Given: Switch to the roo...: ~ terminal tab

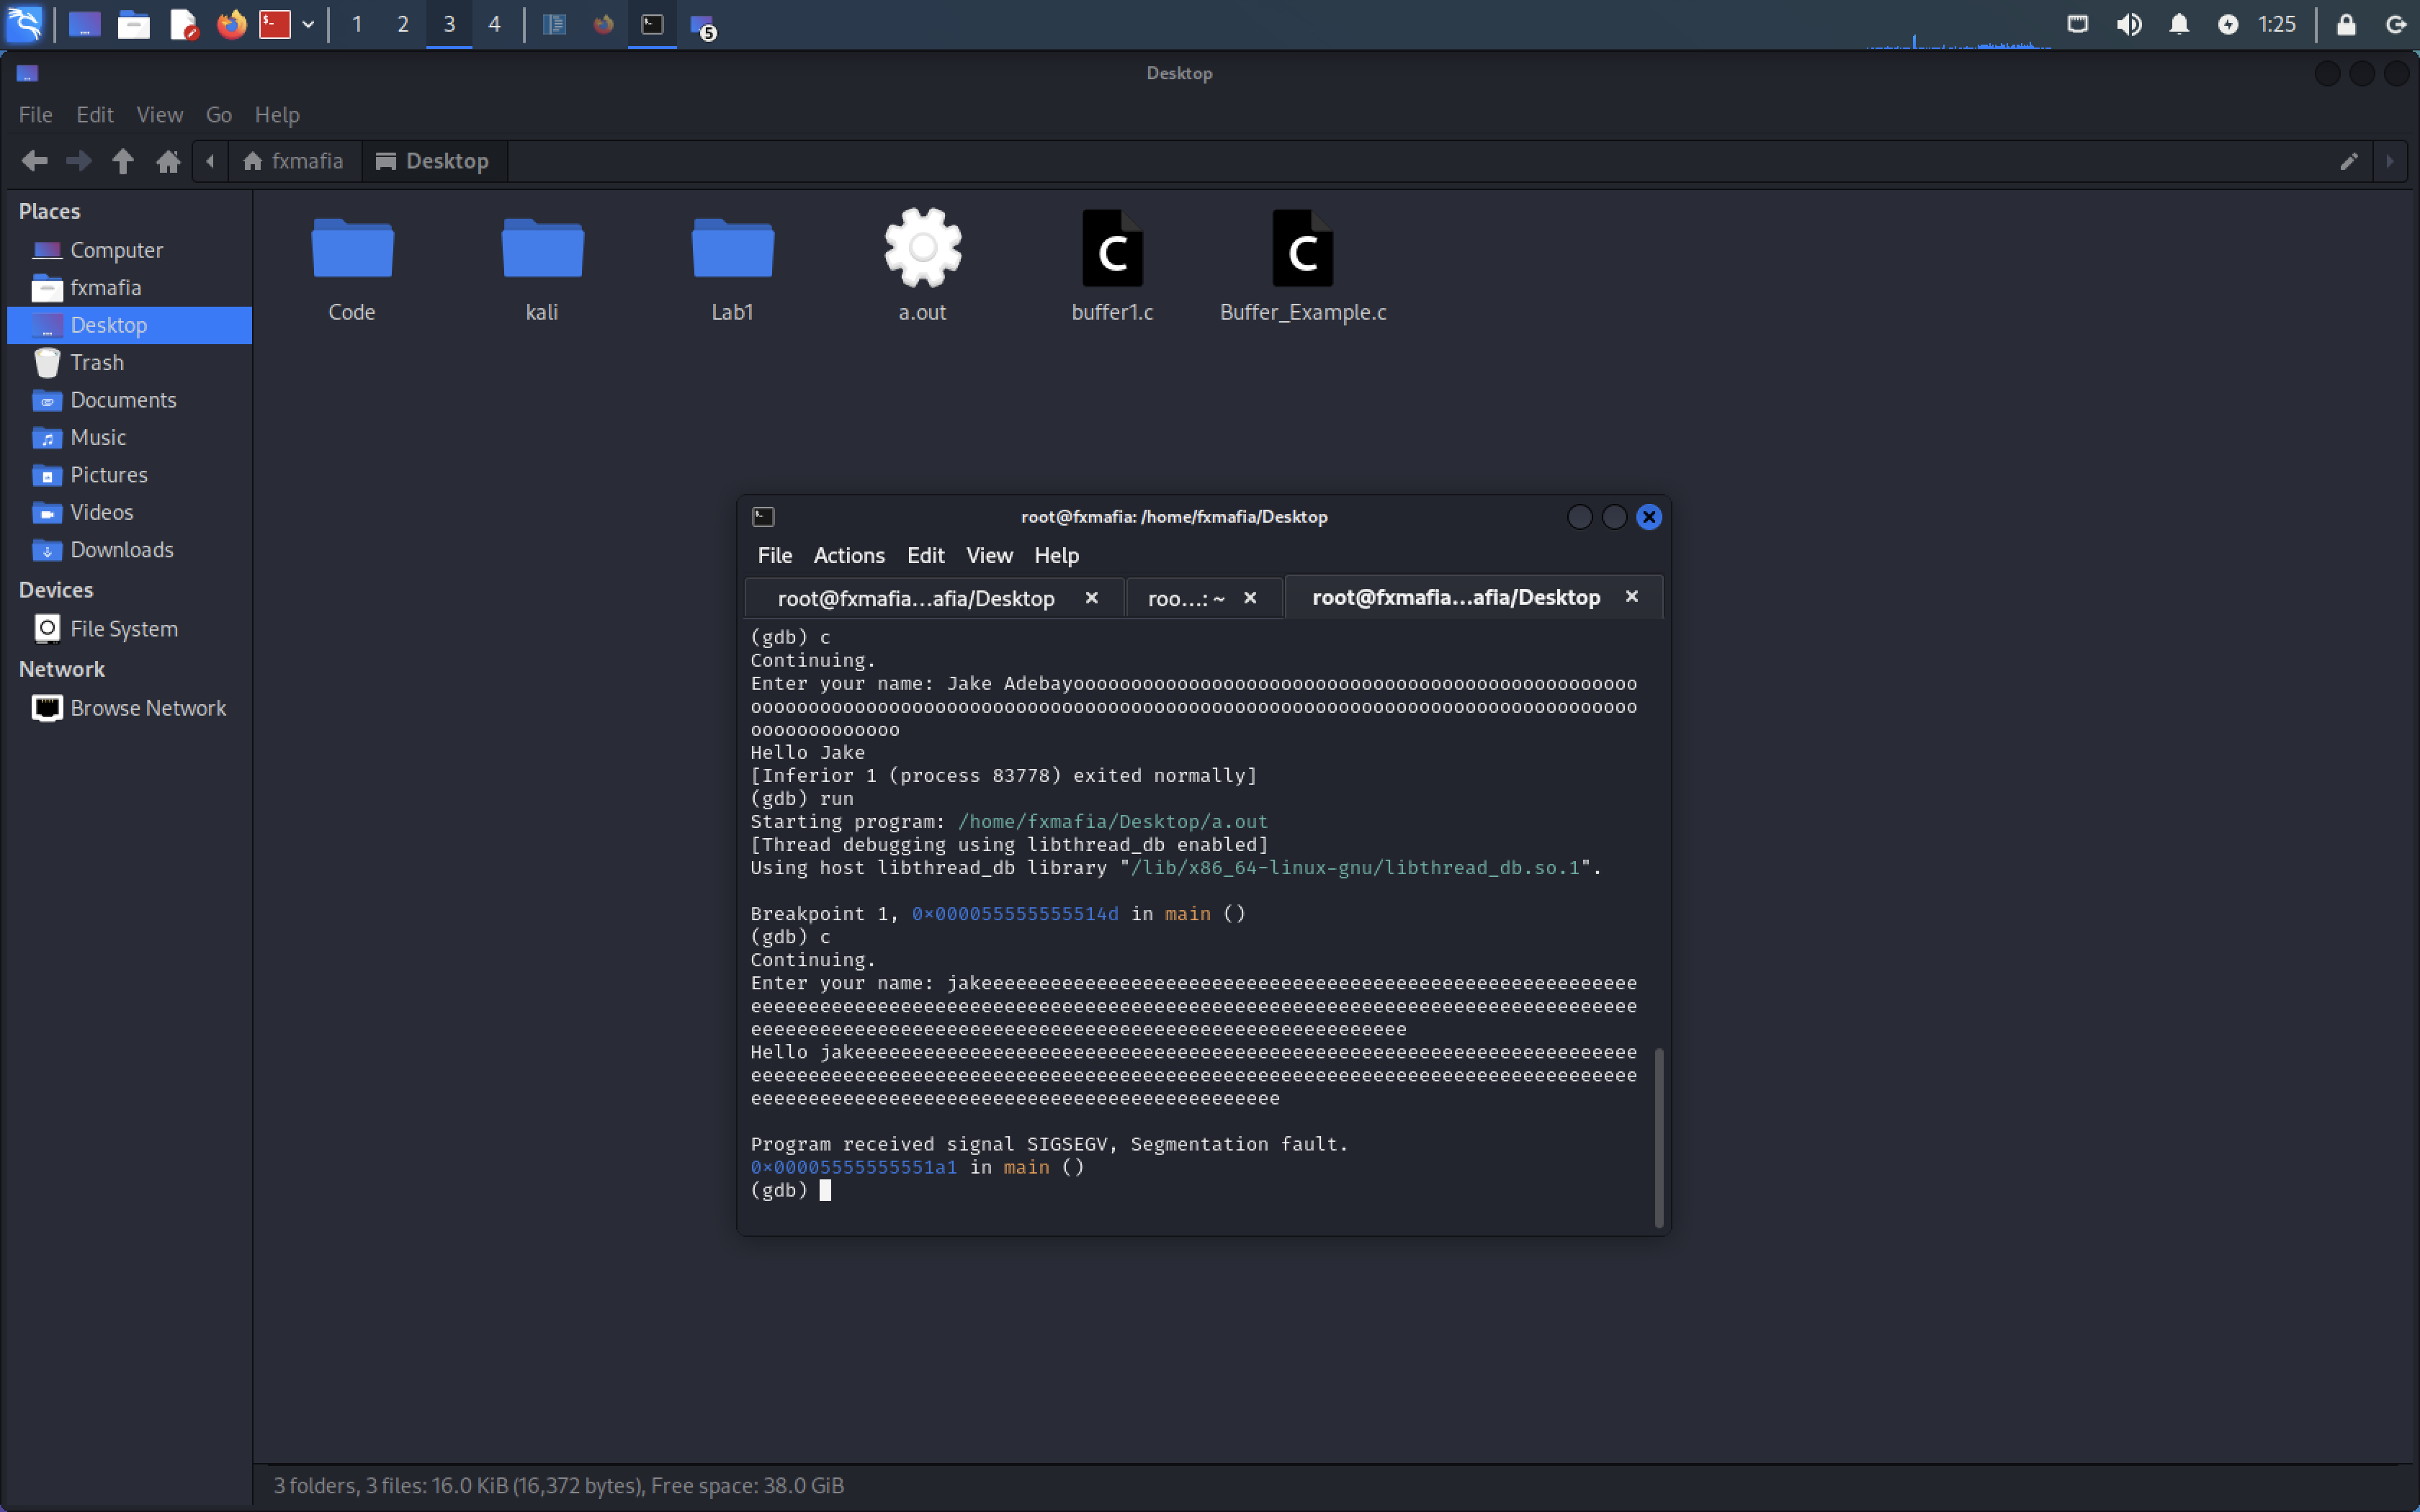Looking at the screenshot, I should tap(1186, 598).
